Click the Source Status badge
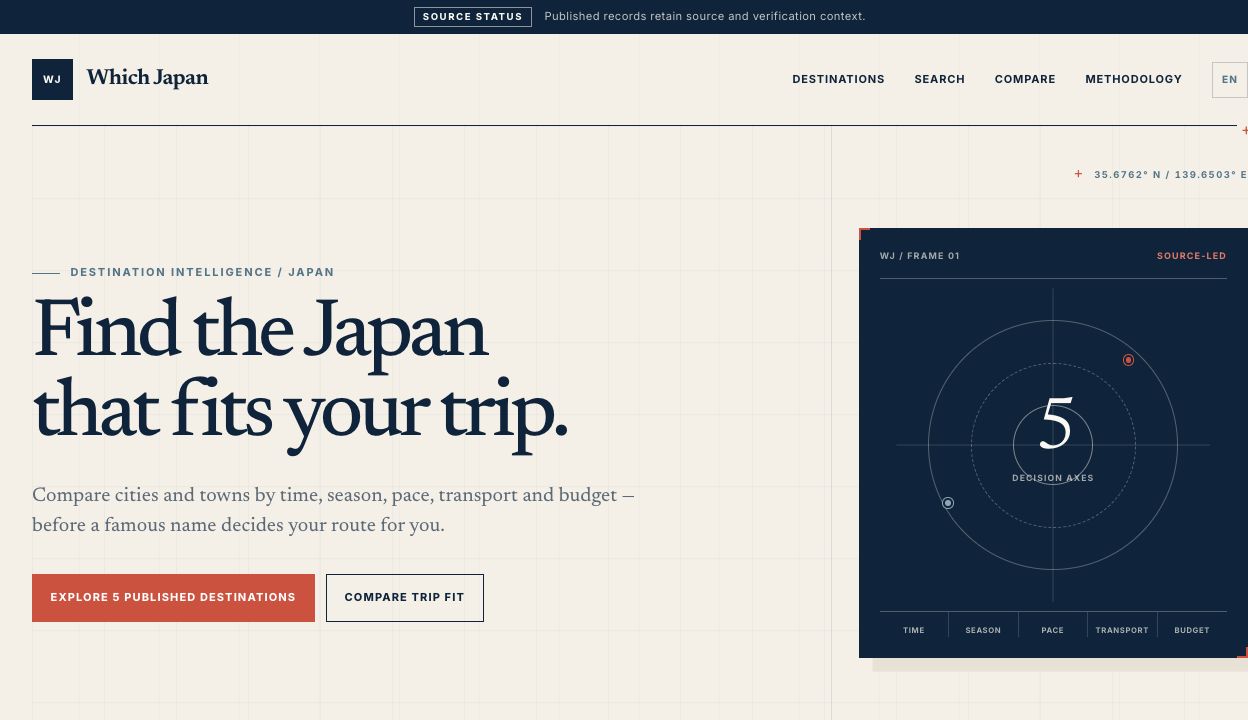 click(473, 17)
